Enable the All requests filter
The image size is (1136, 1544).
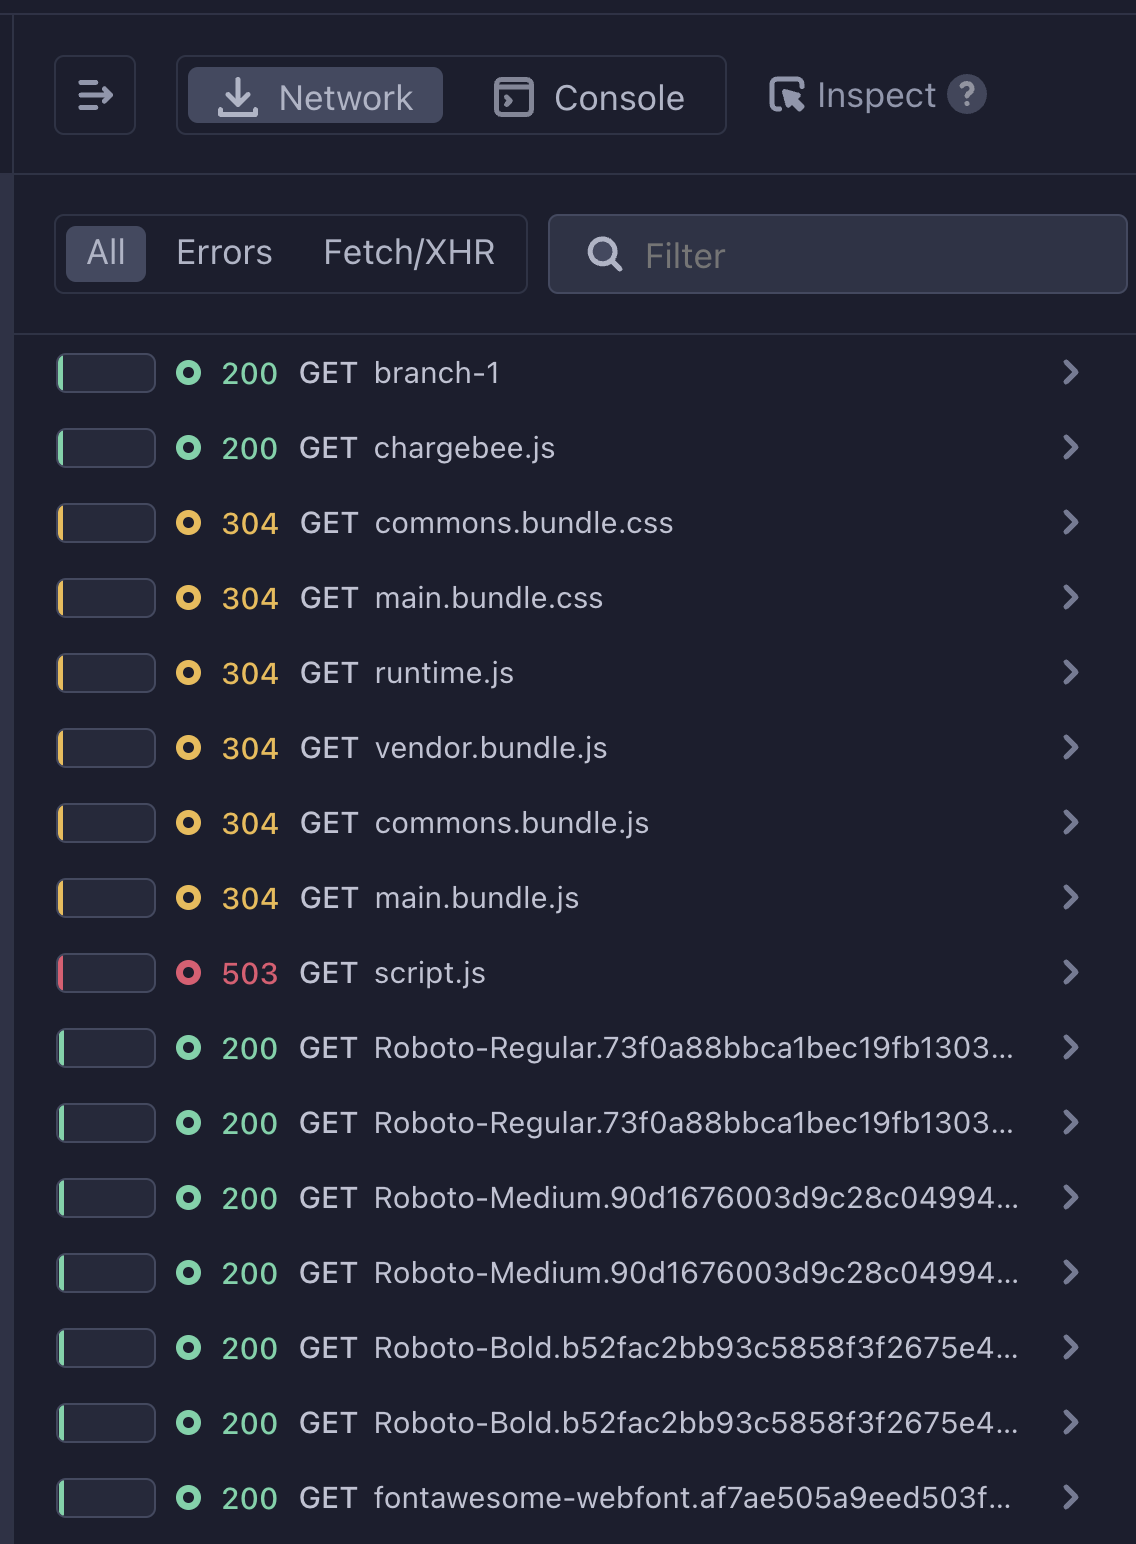click(104, 253)
